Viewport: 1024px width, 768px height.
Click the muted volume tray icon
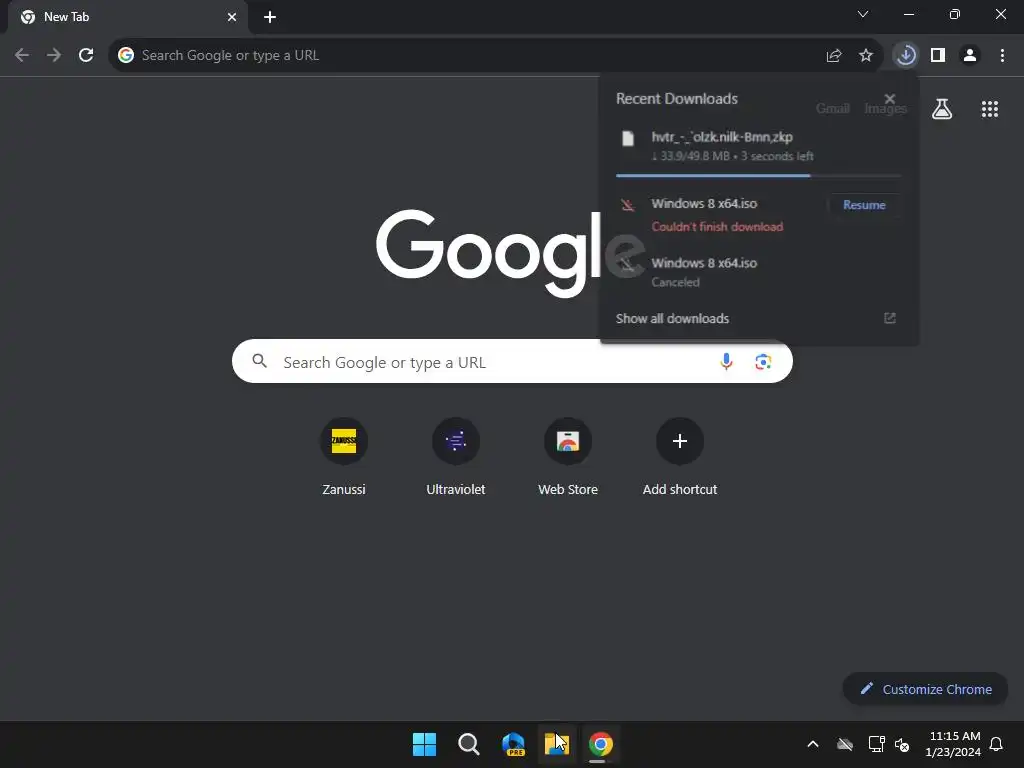click(x=902, y=744)
